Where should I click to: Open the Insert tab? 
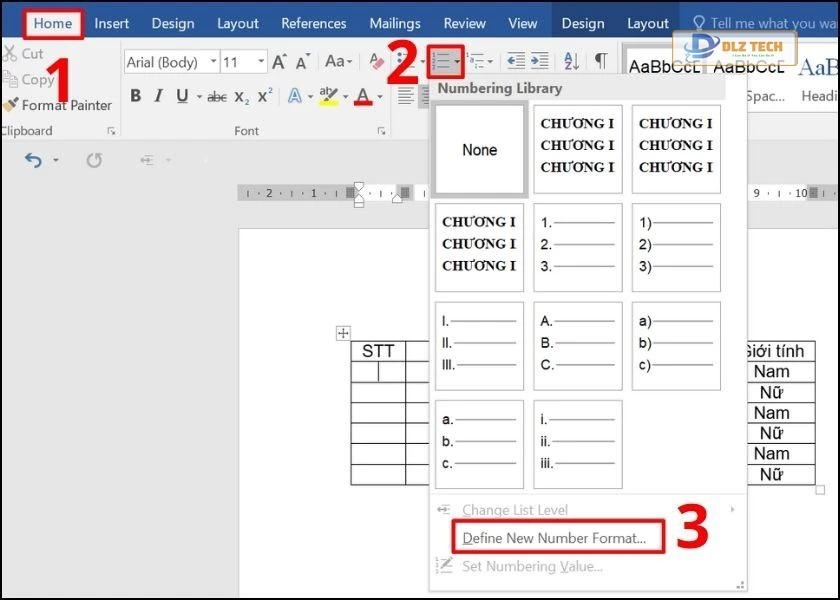pyautogui.click(x=112, y=23)
